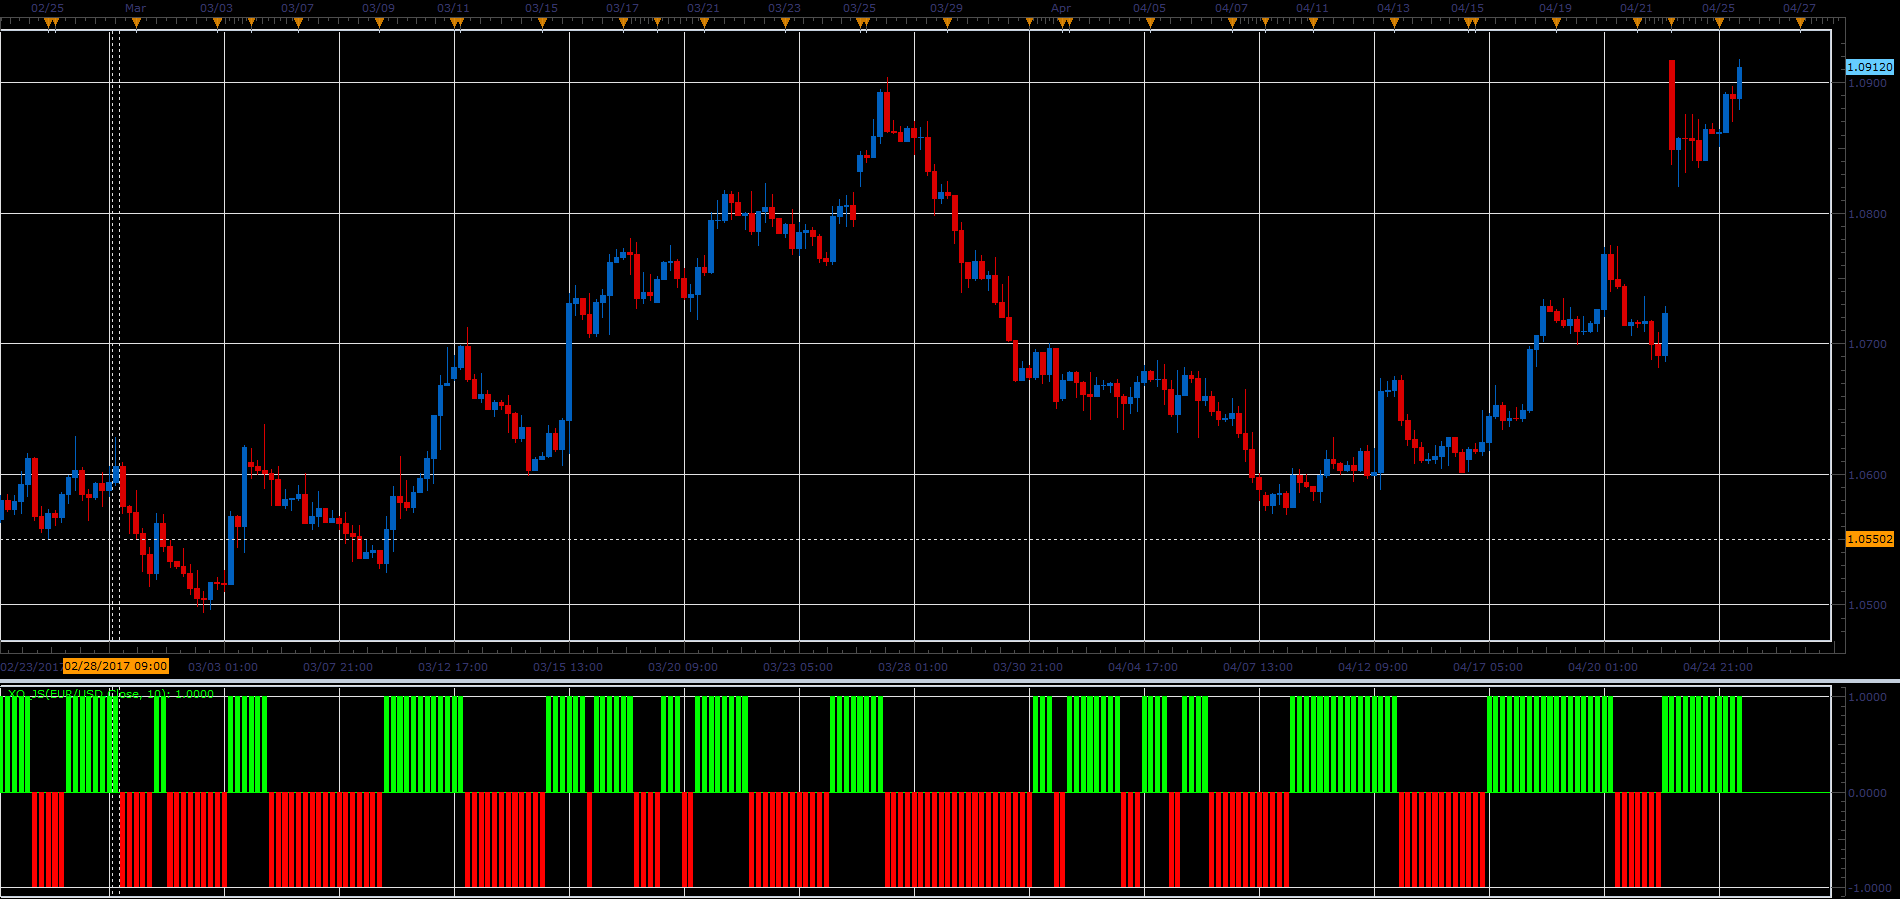Click the 03/29 date label on top axis

click(946, 8)
